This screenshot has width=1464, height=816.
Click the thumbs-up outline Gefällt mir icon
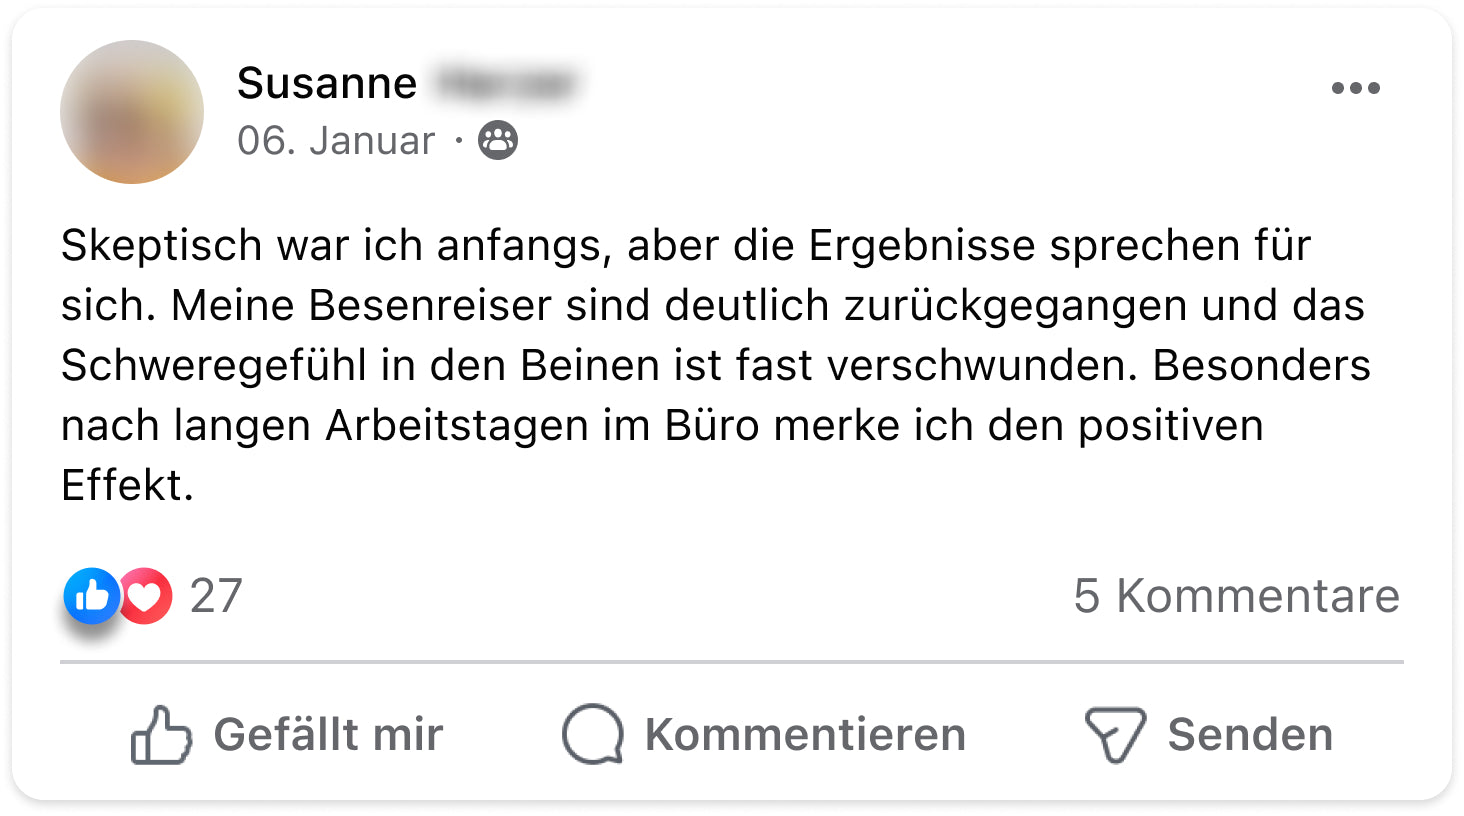tap(161, 735)
